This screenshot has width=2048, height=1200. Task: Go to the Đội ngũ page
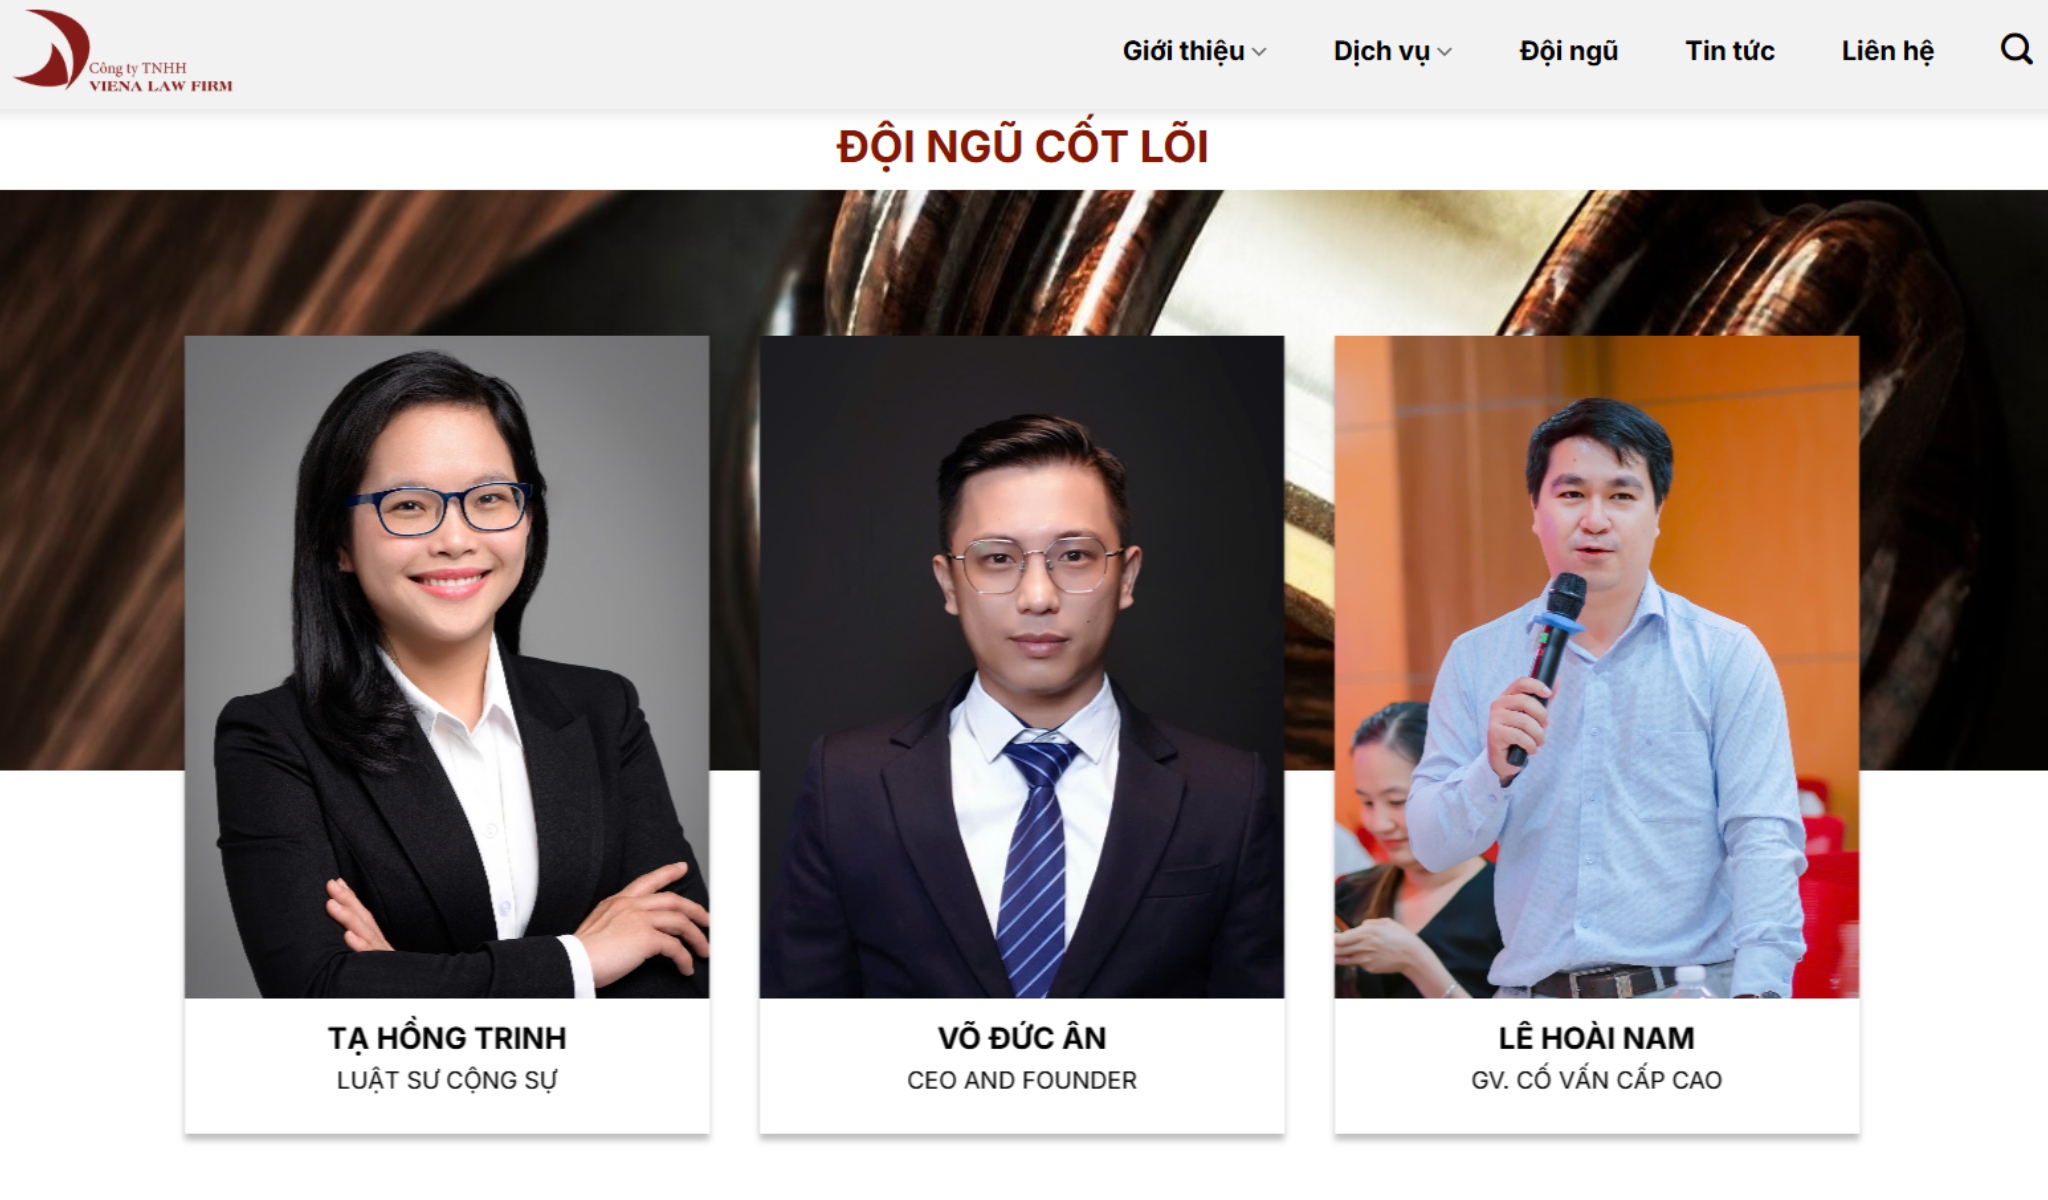1568,51
